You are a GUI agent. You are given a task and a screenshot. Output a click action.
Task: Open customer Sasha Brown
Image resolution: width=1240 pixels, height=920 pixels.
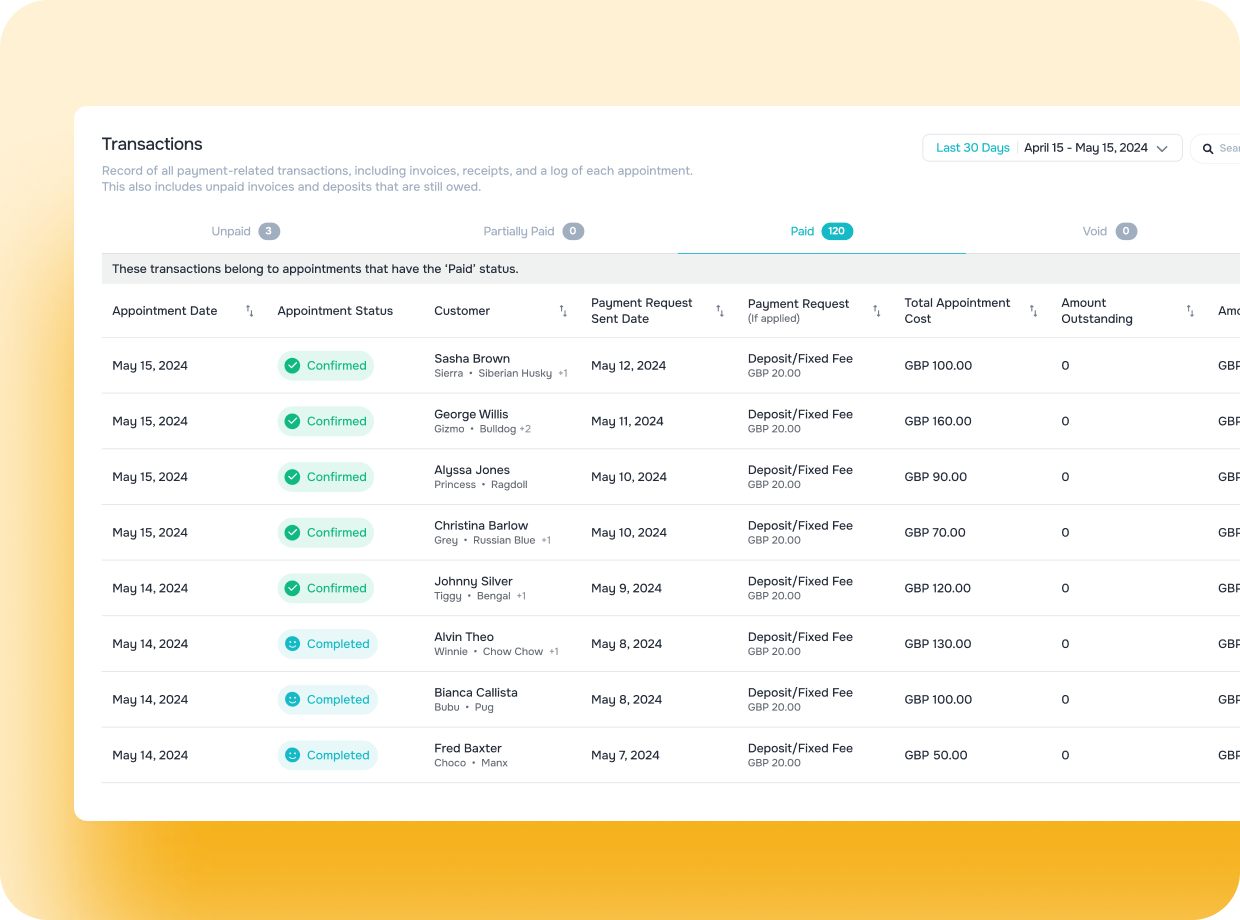pos(472,358)
